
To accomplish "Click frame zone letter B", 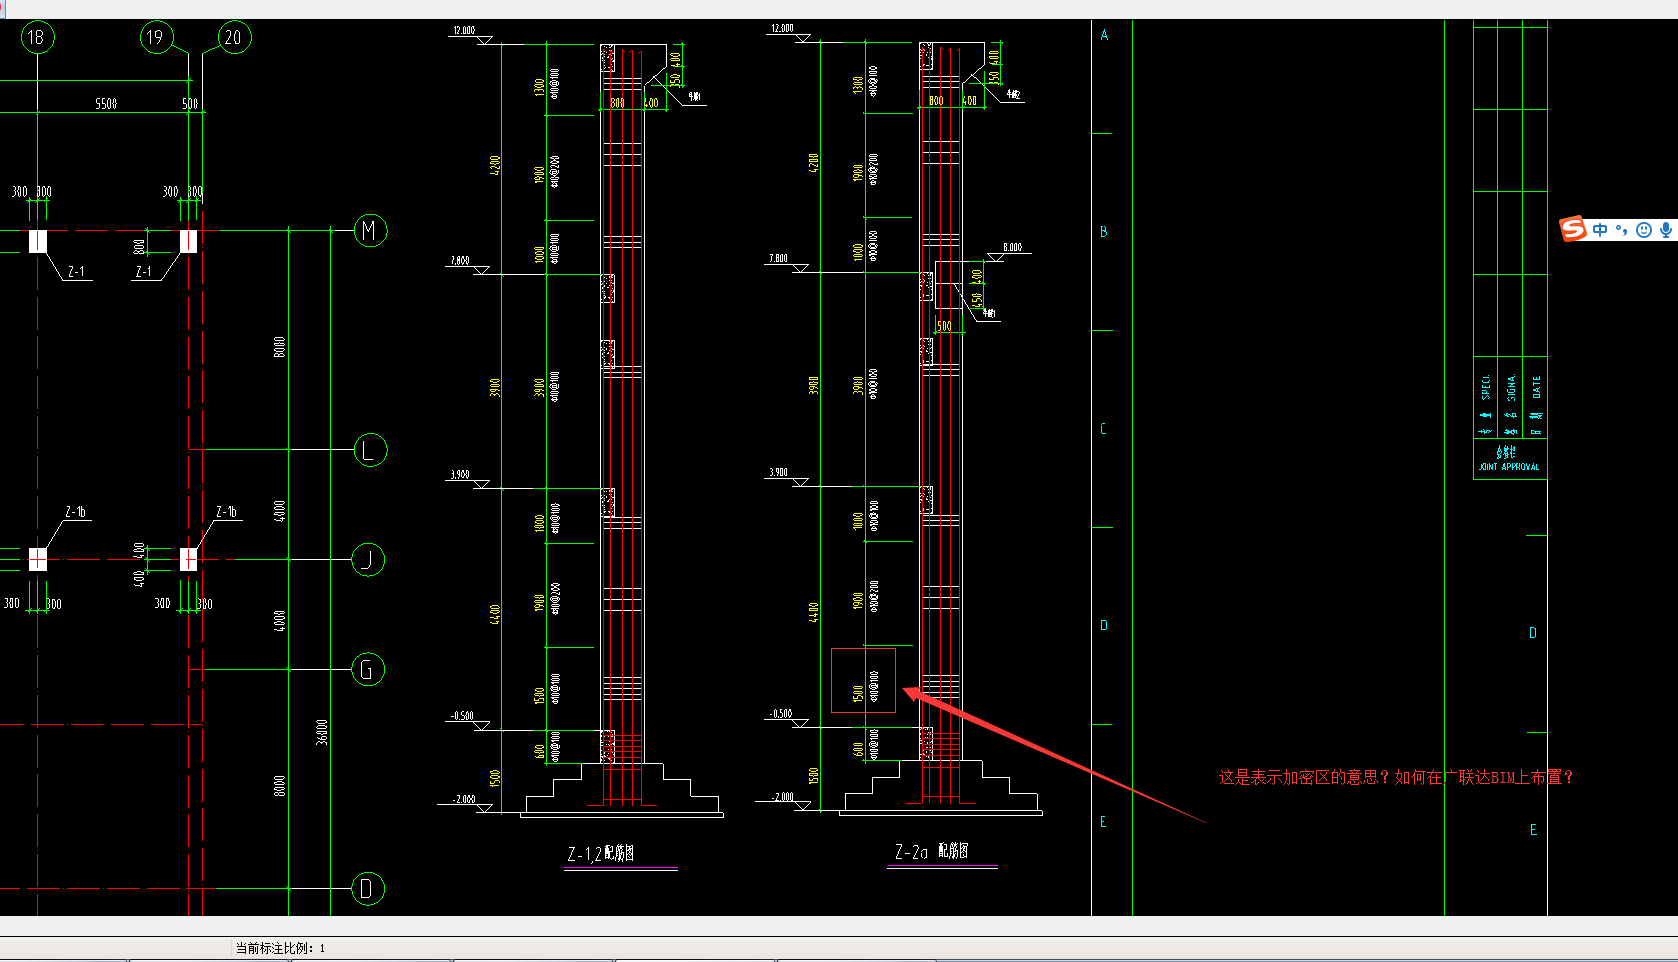I will click(1104, 232).
